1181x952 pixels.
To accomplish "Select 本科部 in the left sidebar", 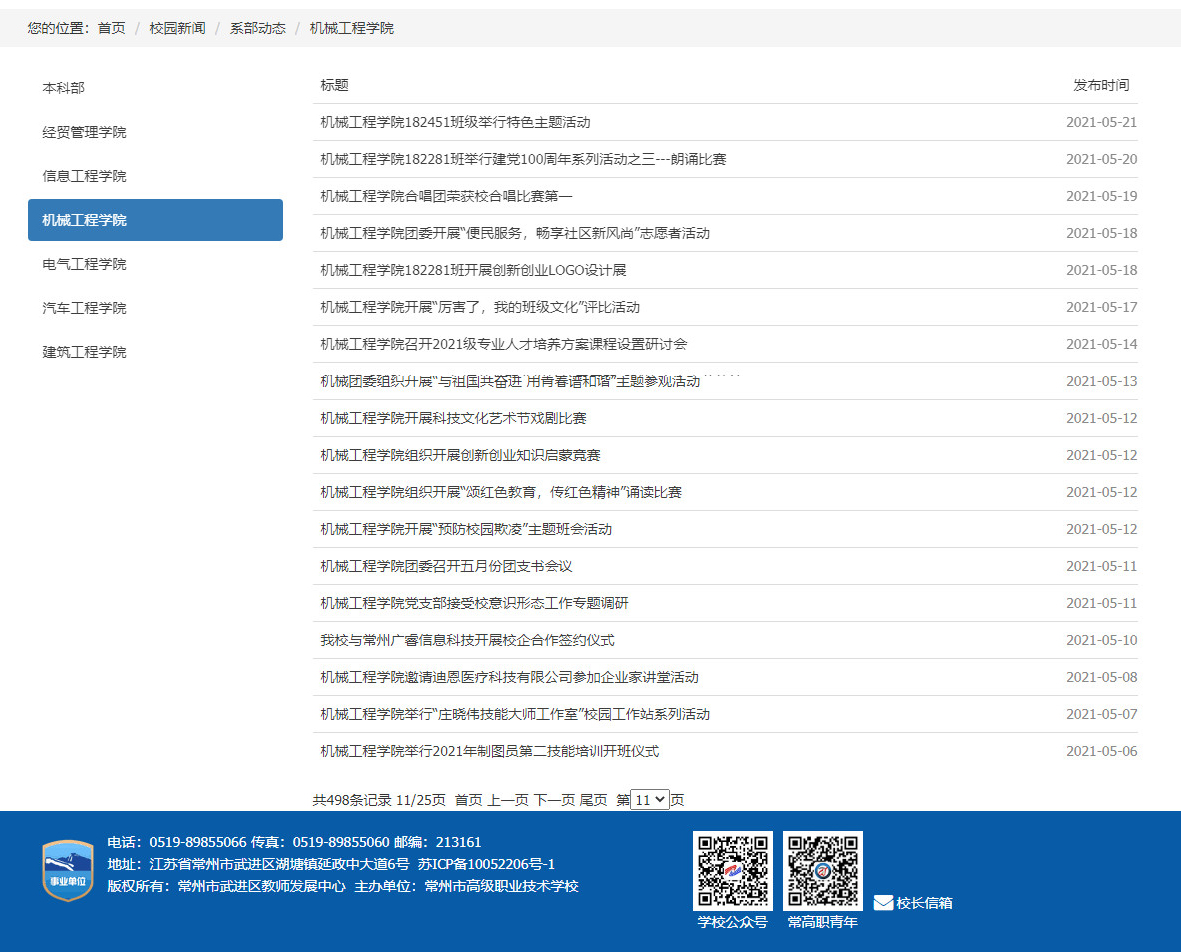I will [x=64, y=88].
